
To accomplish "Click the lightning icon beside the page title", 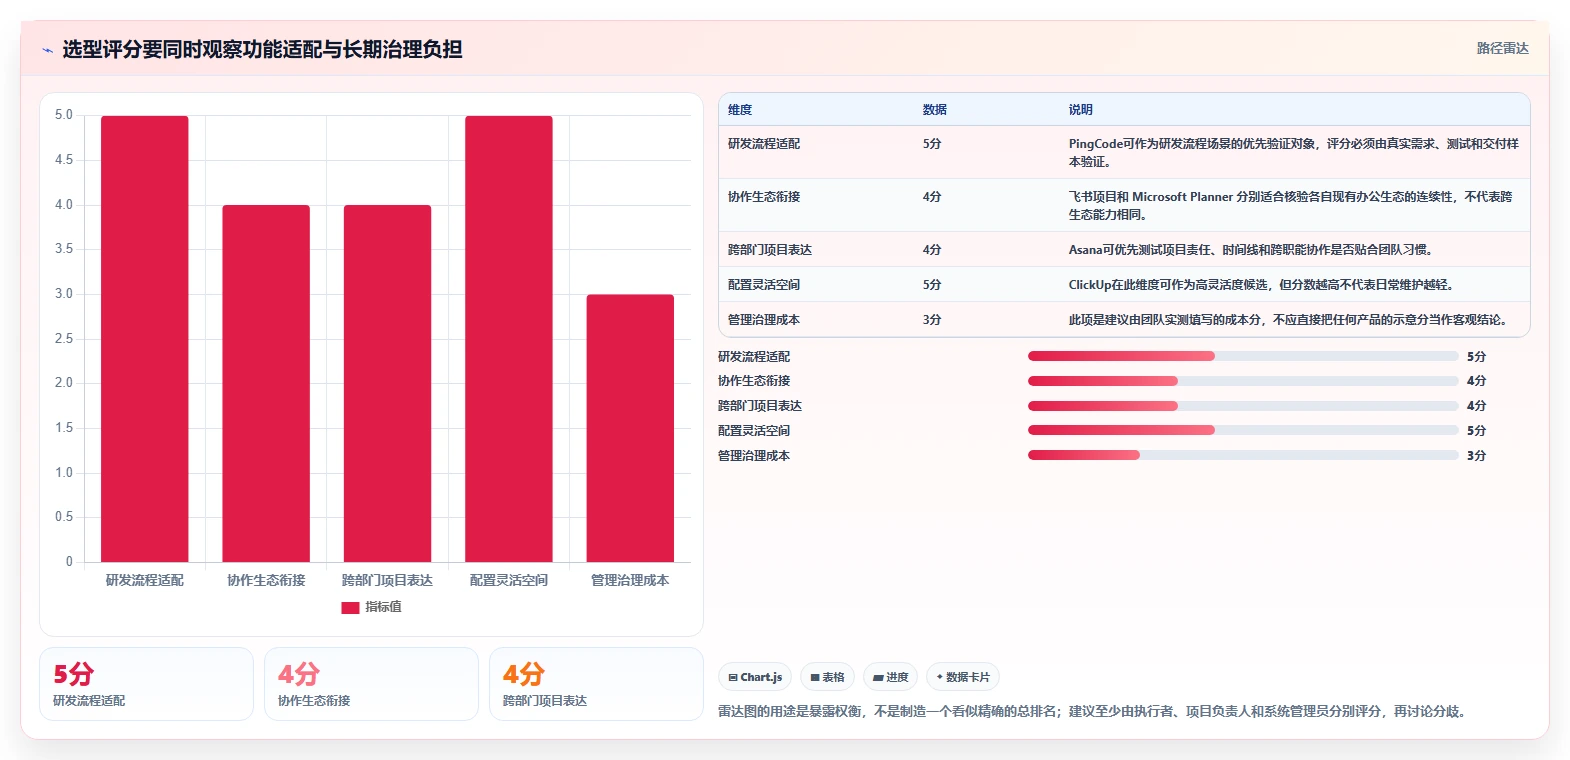I will tap(47, 50).
